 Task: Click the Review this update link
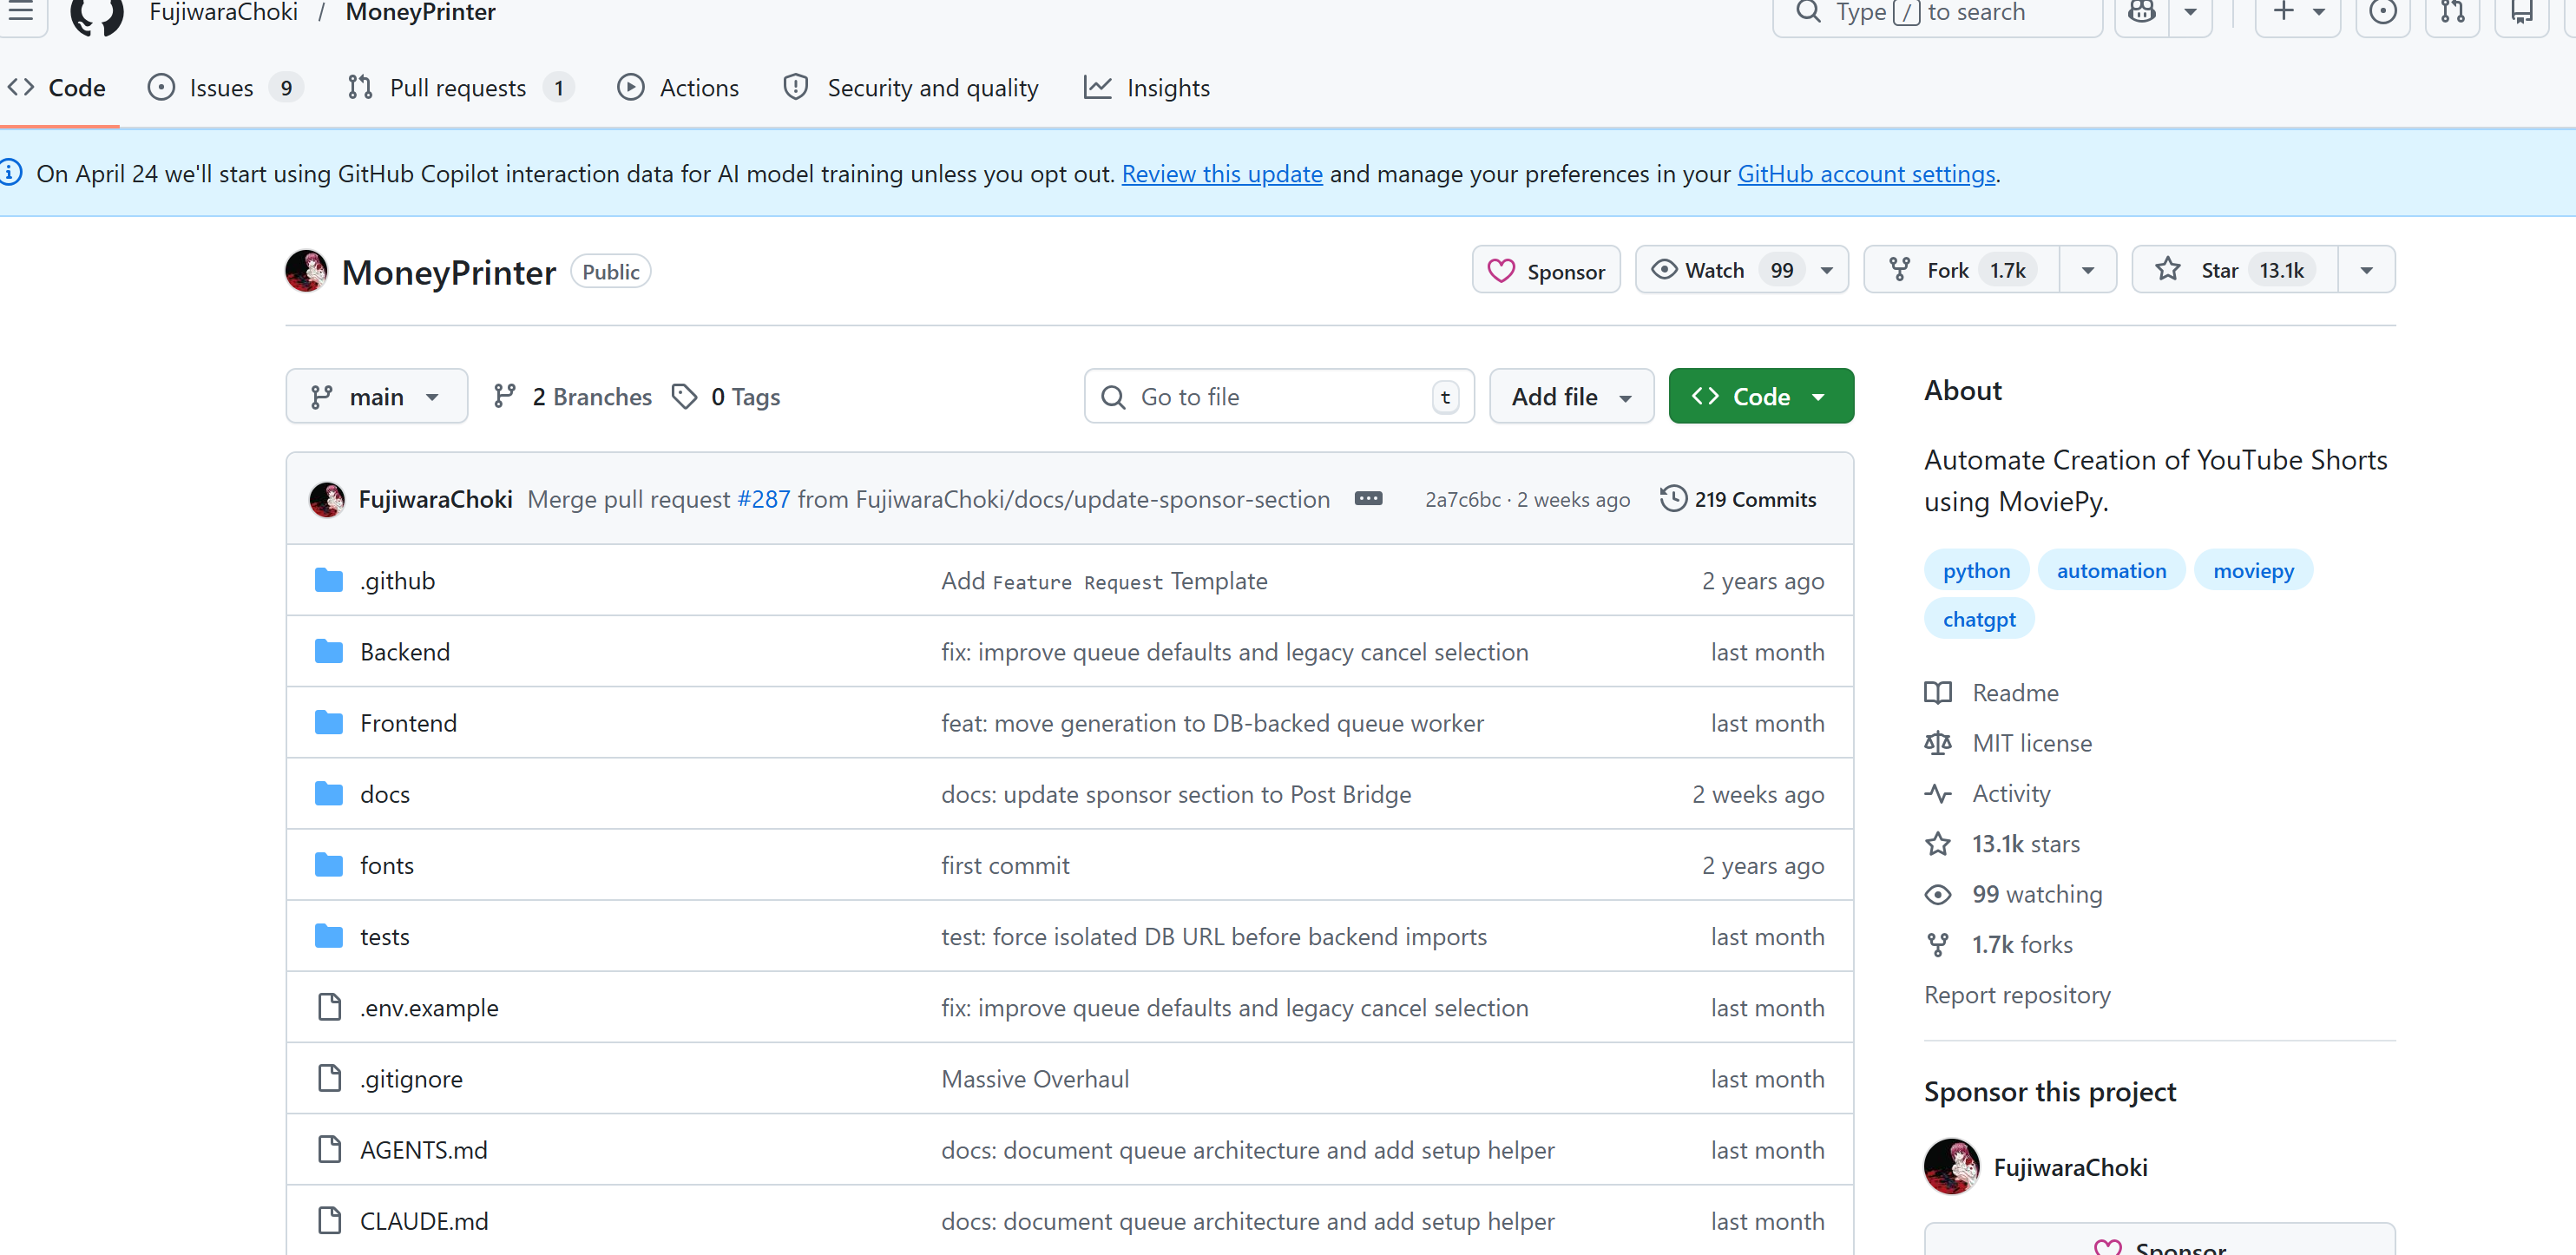[x=1221, y=174]
